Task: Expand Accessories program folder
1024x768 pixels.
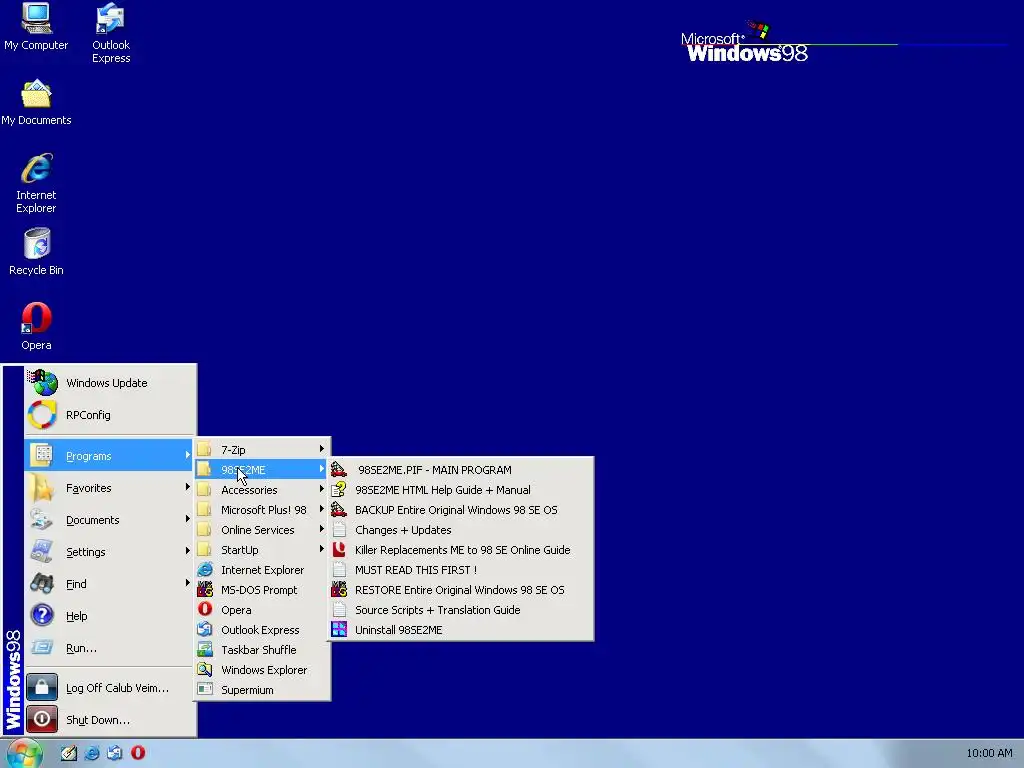Action: point(262,490)
